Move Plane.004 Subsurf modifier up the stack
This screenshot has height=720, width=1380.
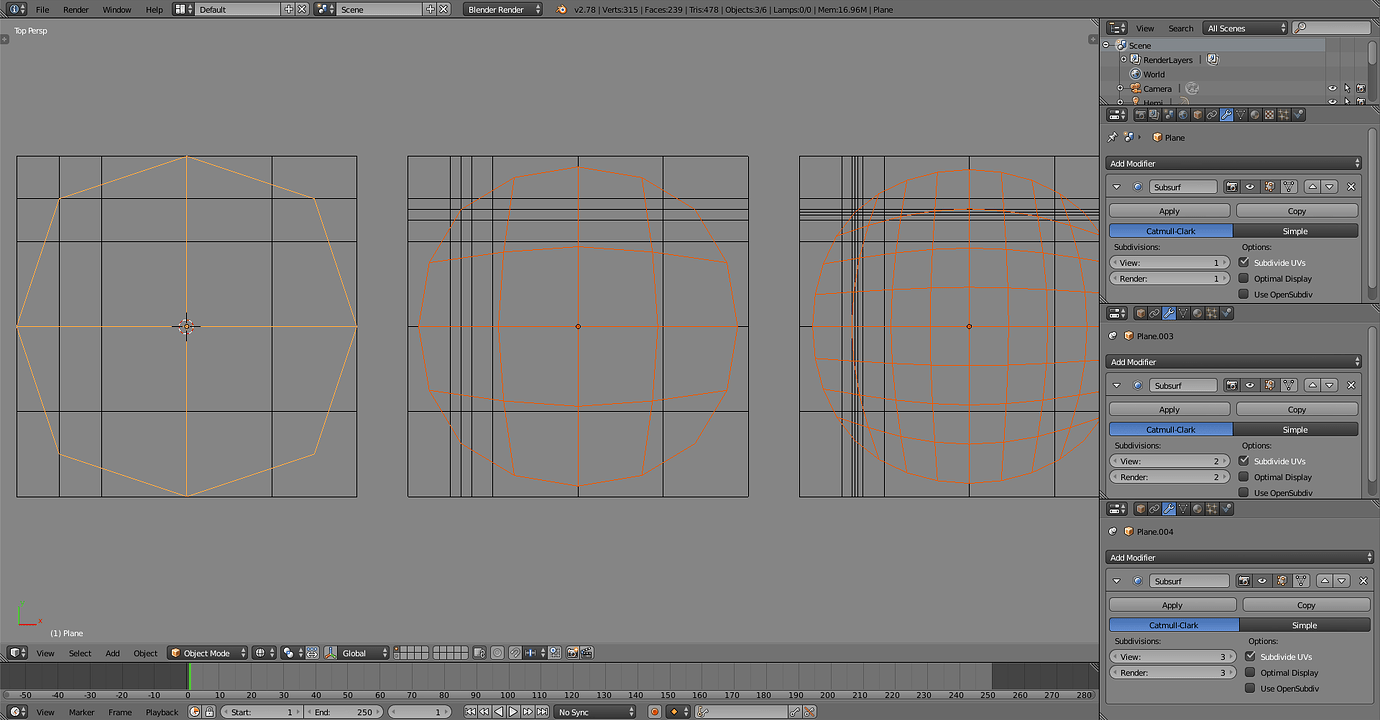pos(1325,581)
